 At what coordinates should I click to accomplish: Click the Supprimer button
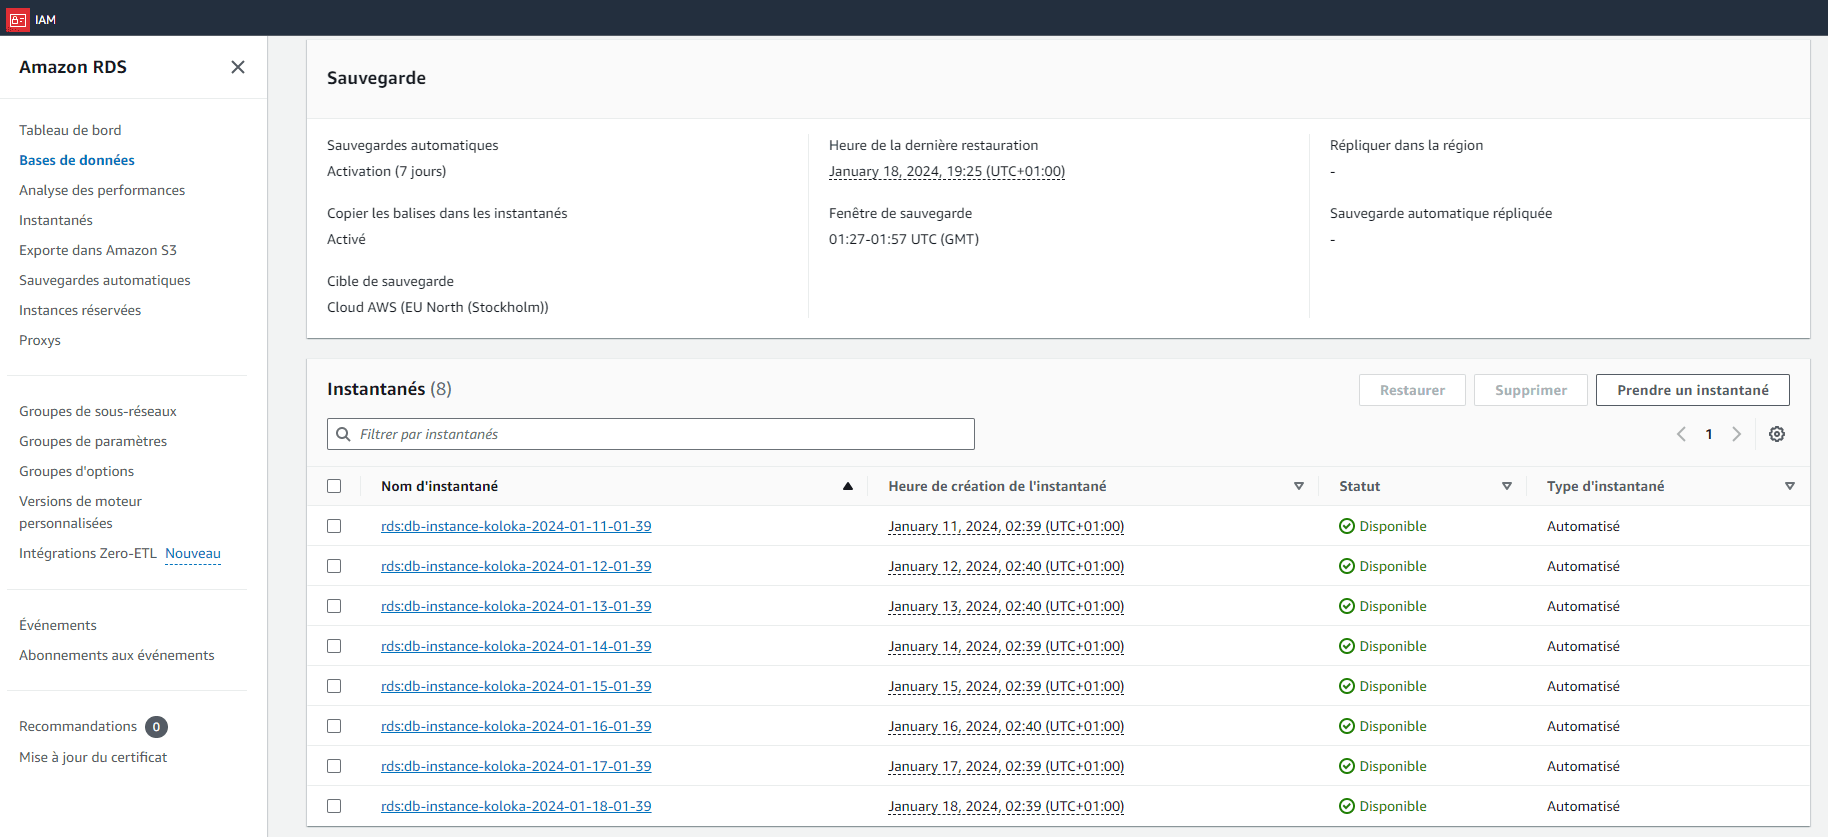pyautogui.click(x=1531, y=390)
